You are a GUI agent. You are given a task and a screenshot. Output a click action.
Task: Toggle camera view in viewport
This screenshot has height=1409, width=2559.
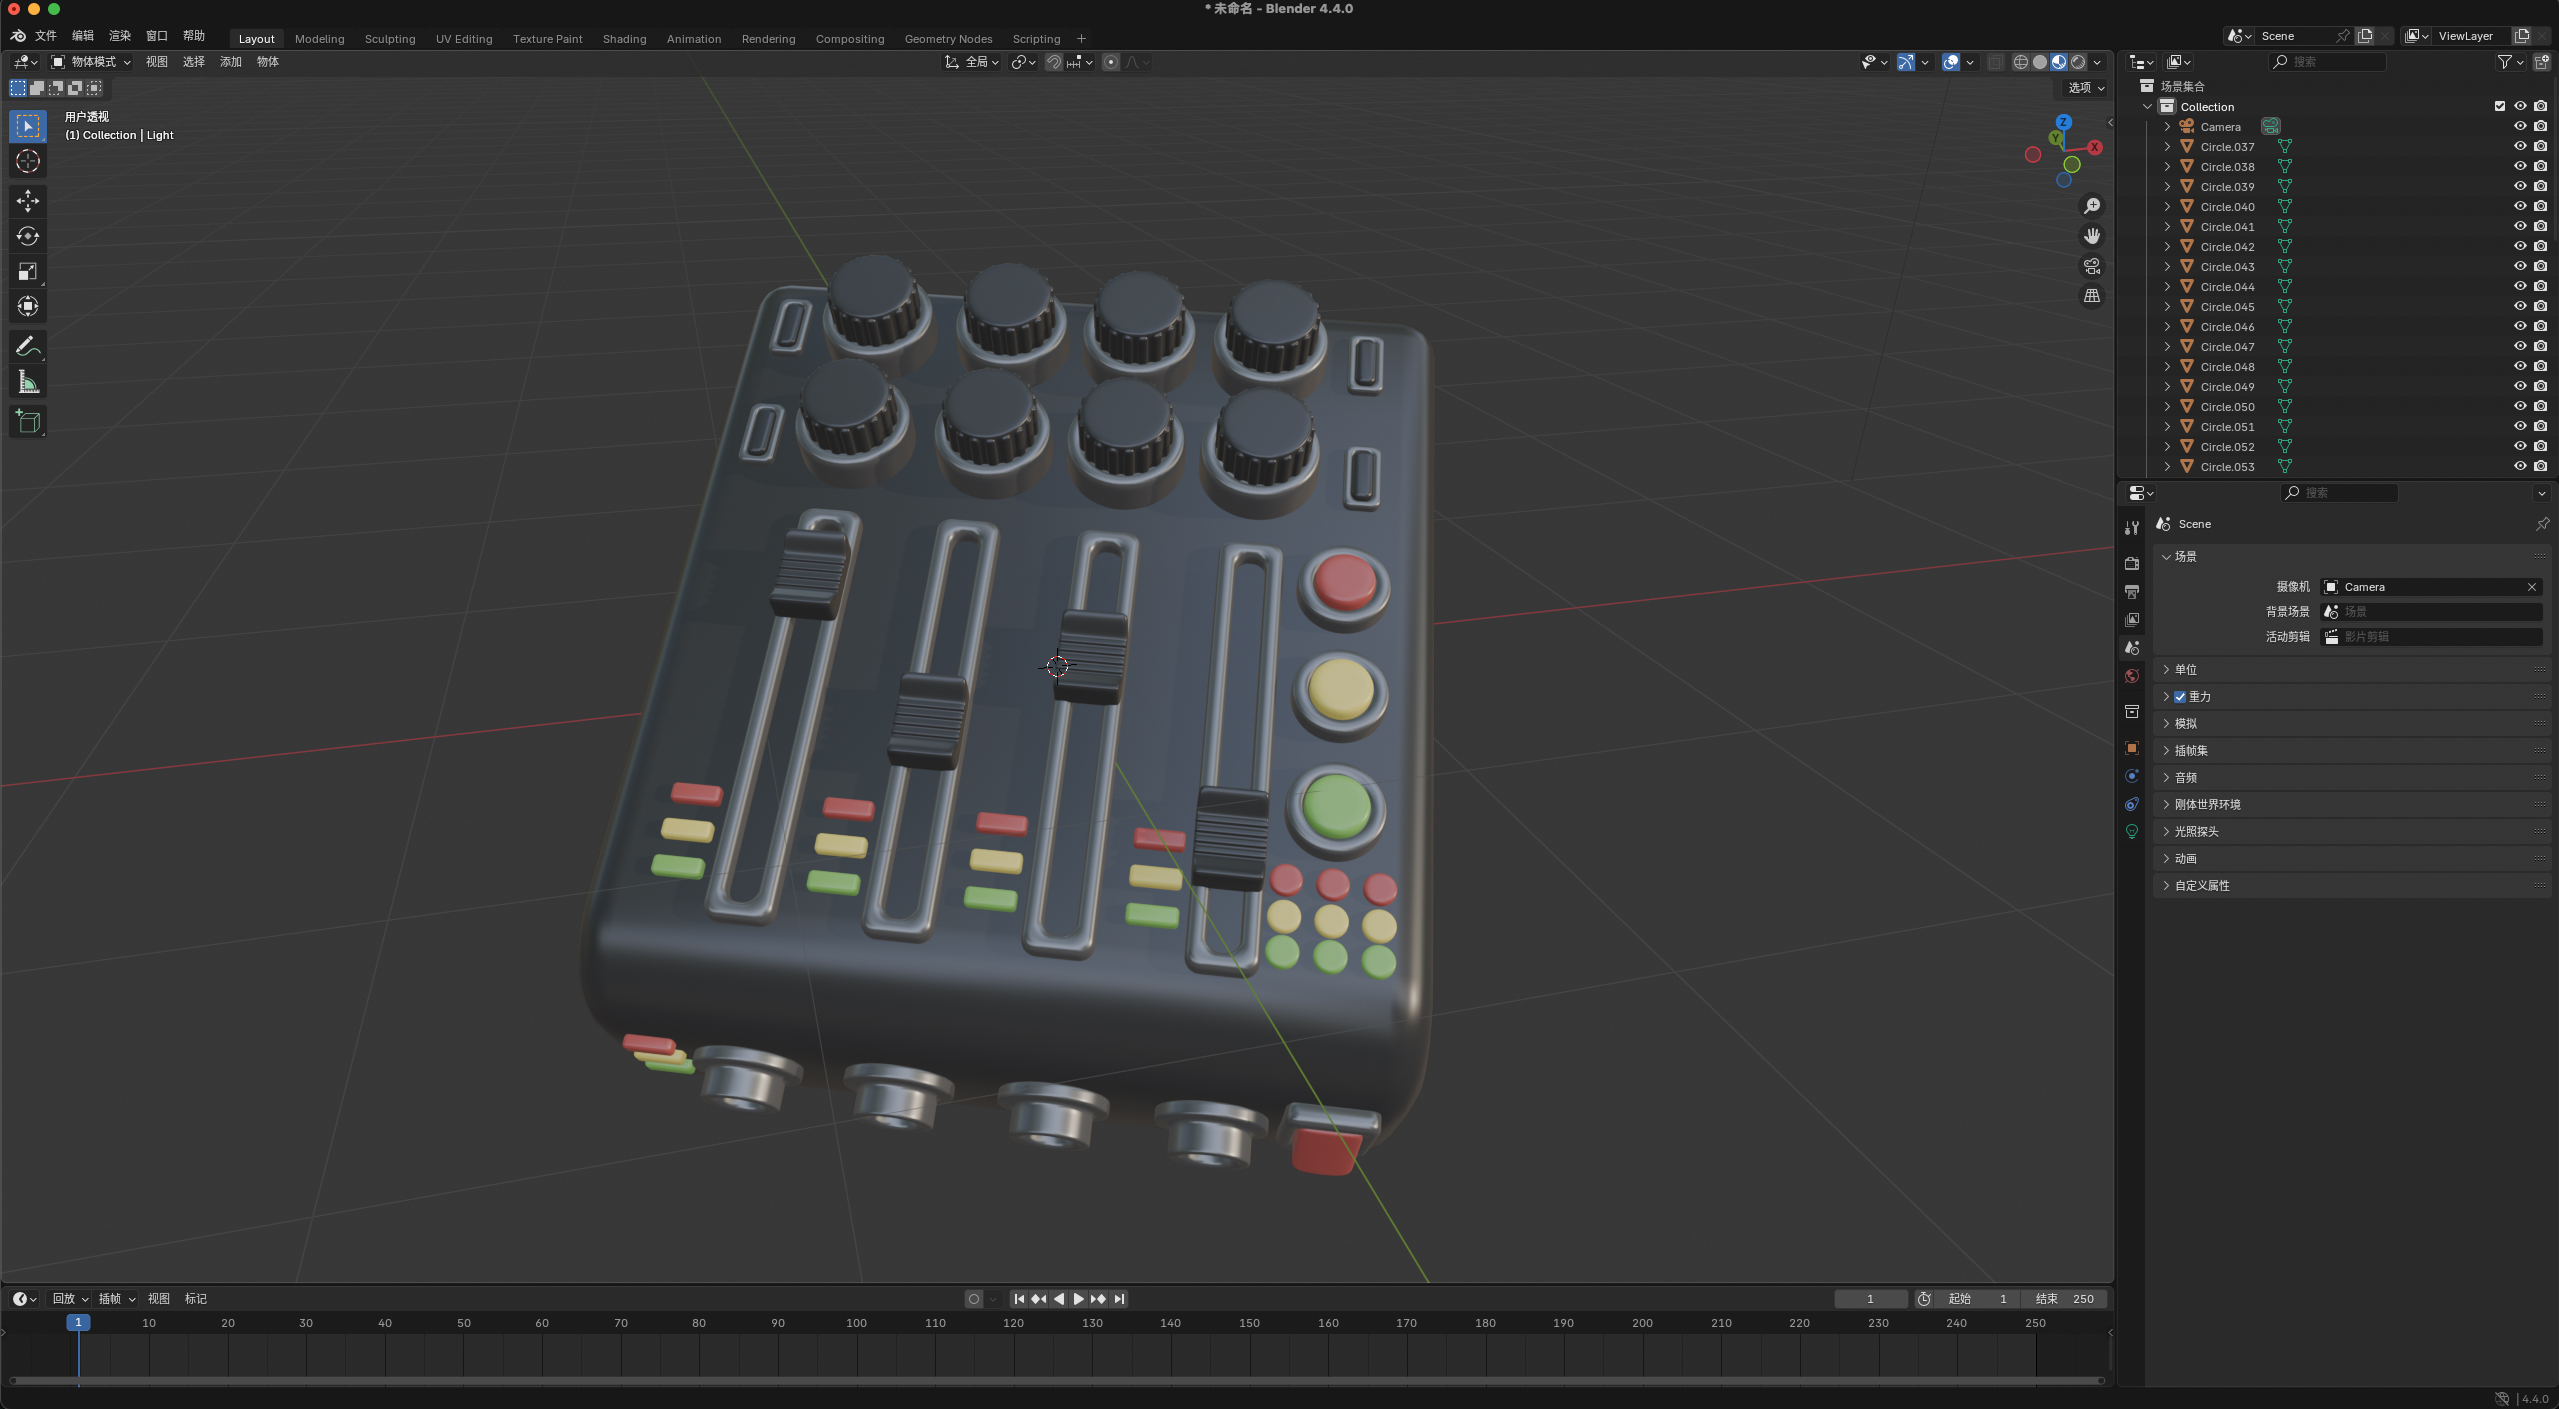[2091, 266]
